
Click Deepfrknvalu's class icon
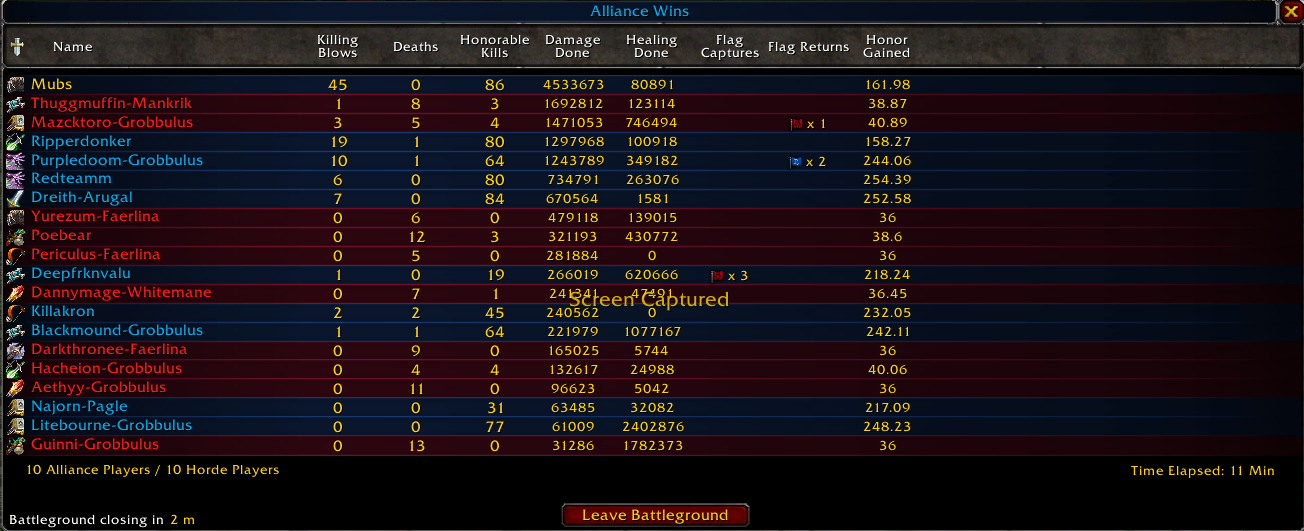15,275
